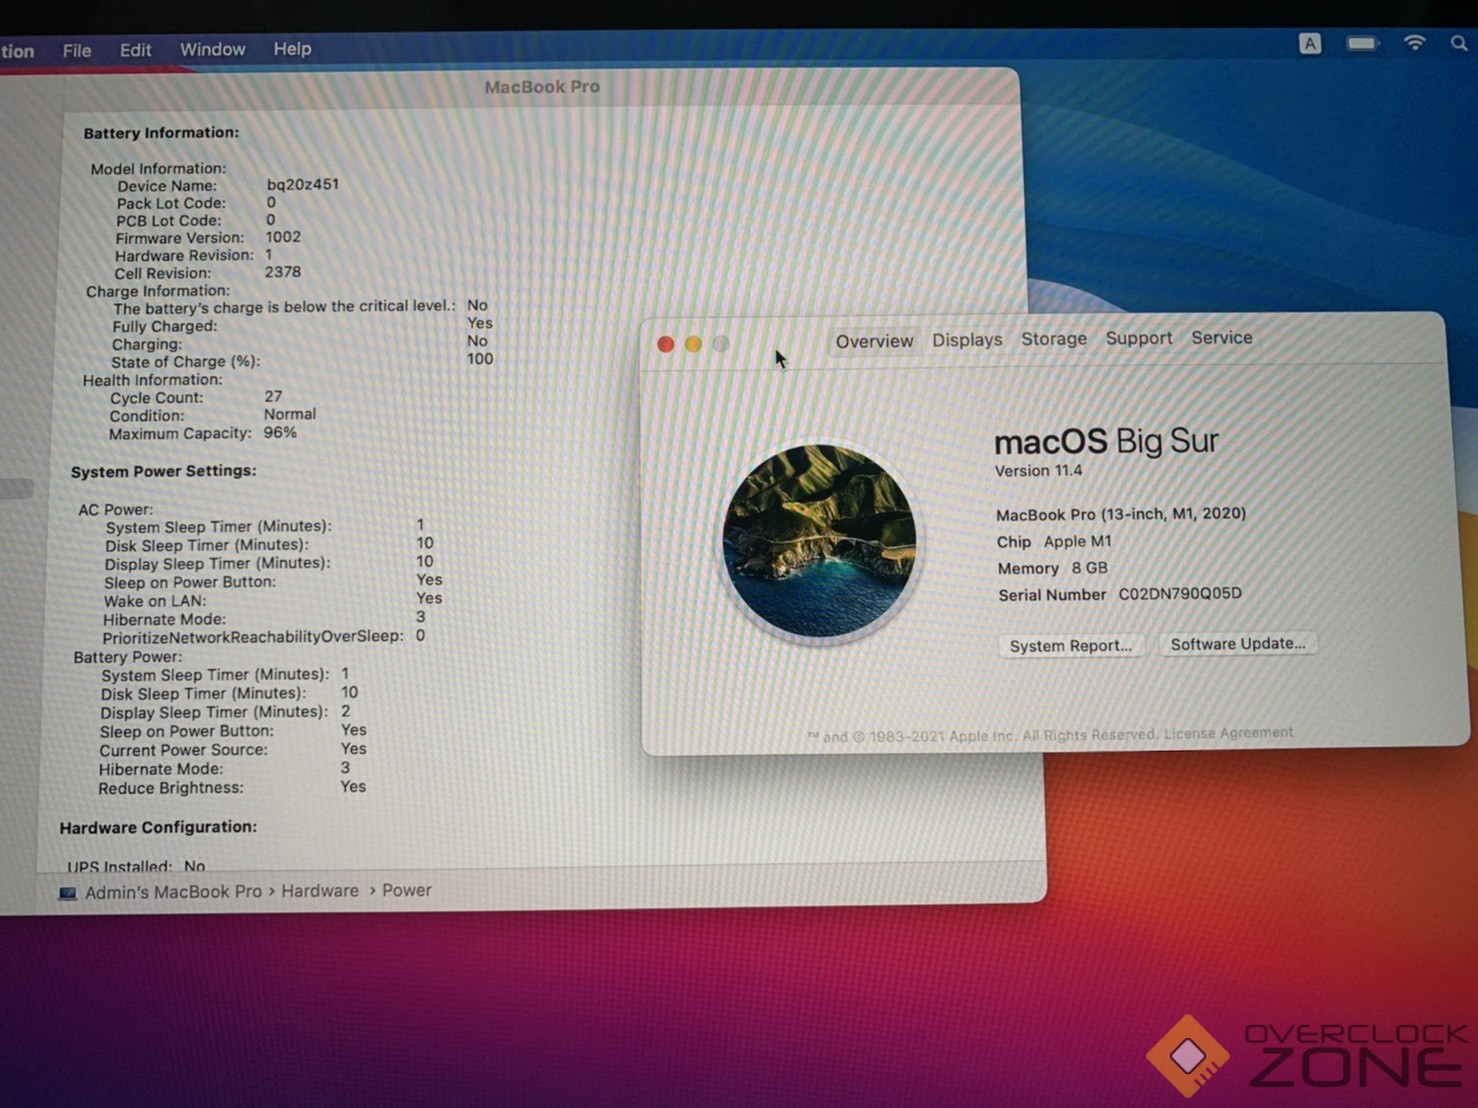Open the License Agreement link

tap(1228, 733)
